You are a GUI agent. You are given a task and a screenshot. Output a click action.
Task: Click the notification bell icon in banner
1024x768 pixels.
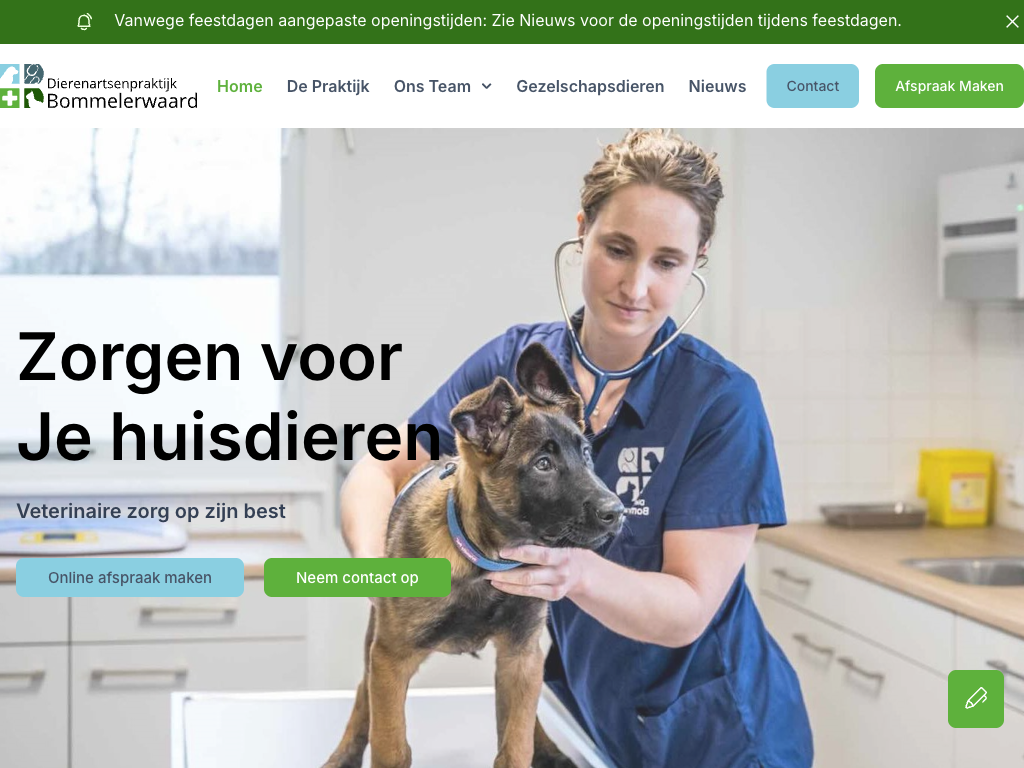[84, 22]
